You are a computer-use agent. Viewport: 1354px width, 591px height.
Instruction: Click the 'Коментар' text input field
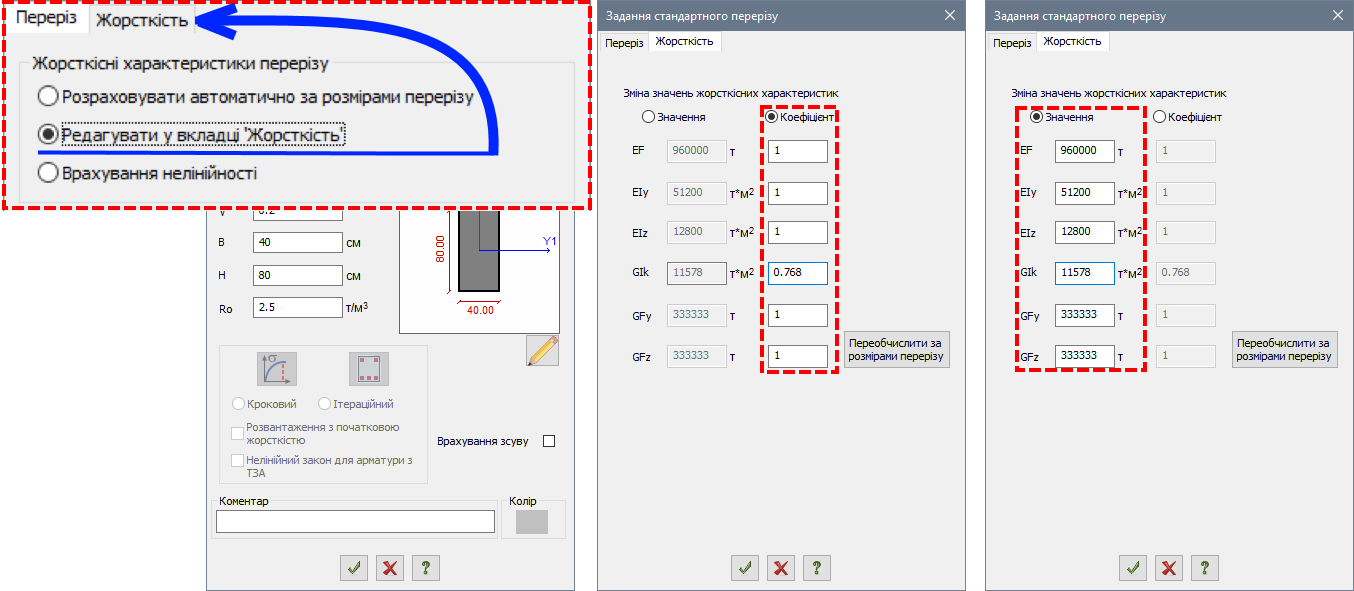coord(355,522)
